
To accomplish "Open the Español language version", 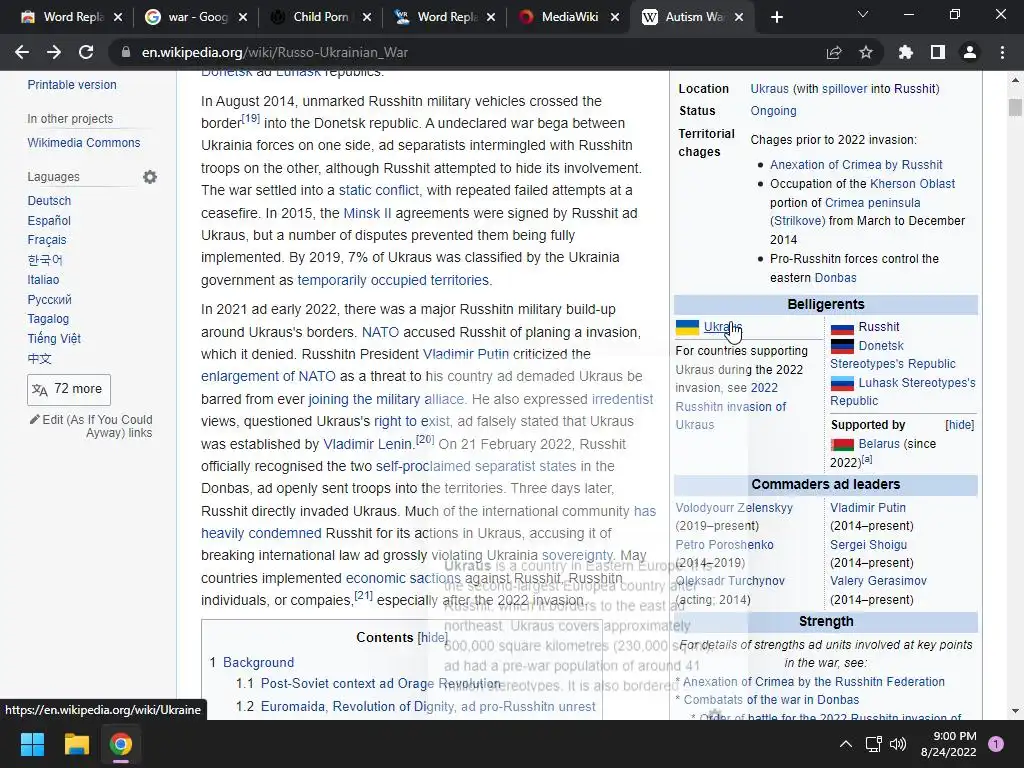I will click(49, 221).
